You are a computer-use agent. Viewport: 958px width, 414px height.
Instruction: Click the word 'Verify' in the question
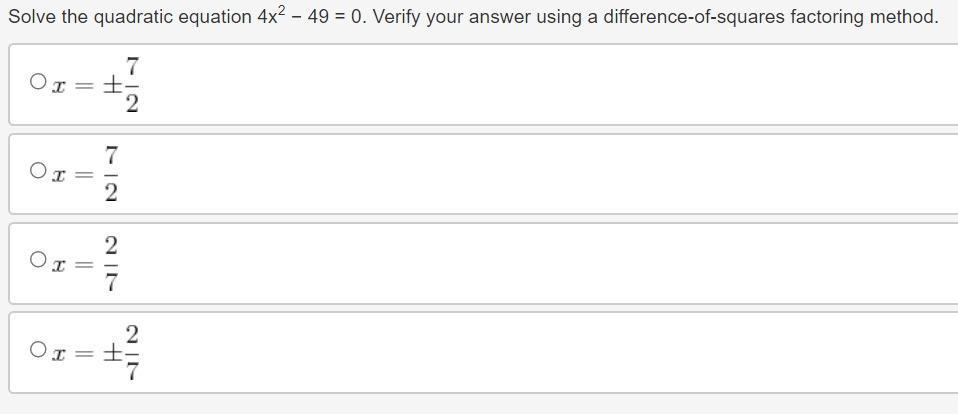[x=397, y=16]
